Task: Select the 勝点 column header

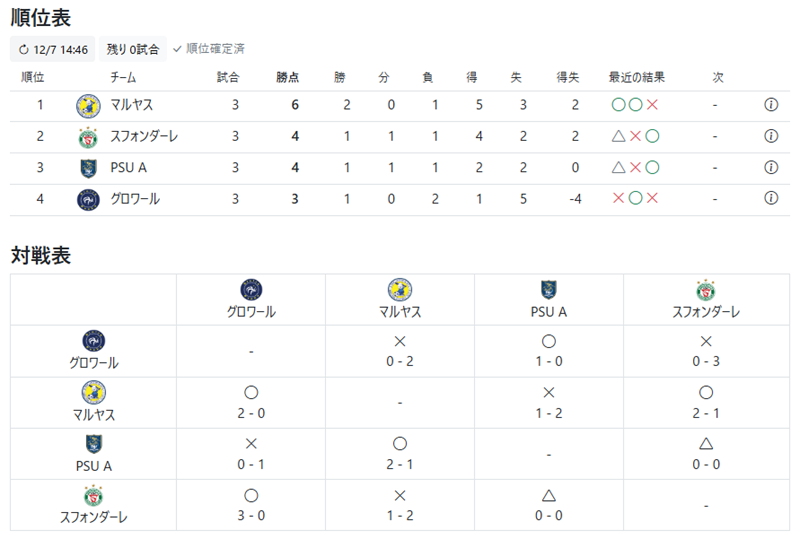Action: tap(287, 78)
